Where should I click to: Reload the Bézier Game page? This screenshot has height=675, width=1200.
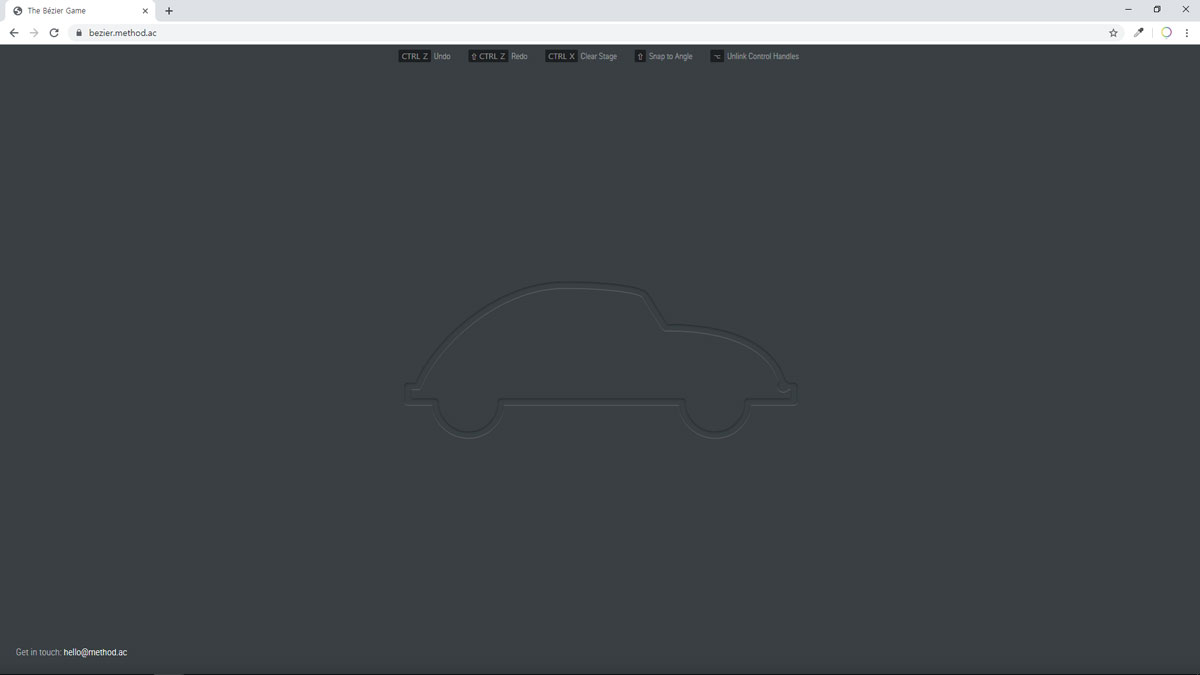click(54, 33)
